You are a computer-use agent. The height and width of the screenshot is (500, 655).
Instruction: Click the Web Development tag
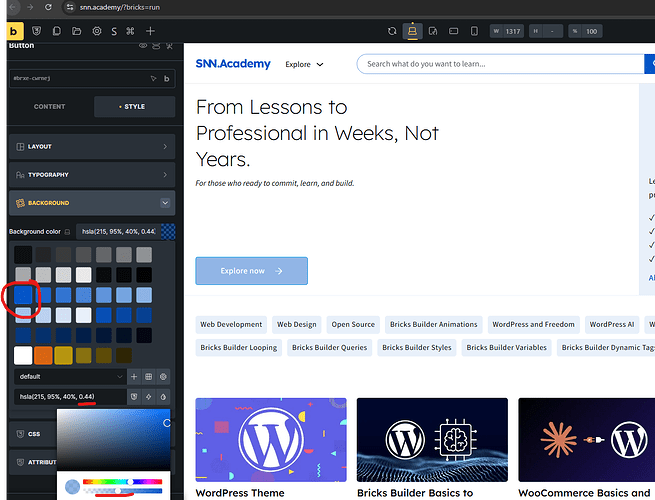231,324
